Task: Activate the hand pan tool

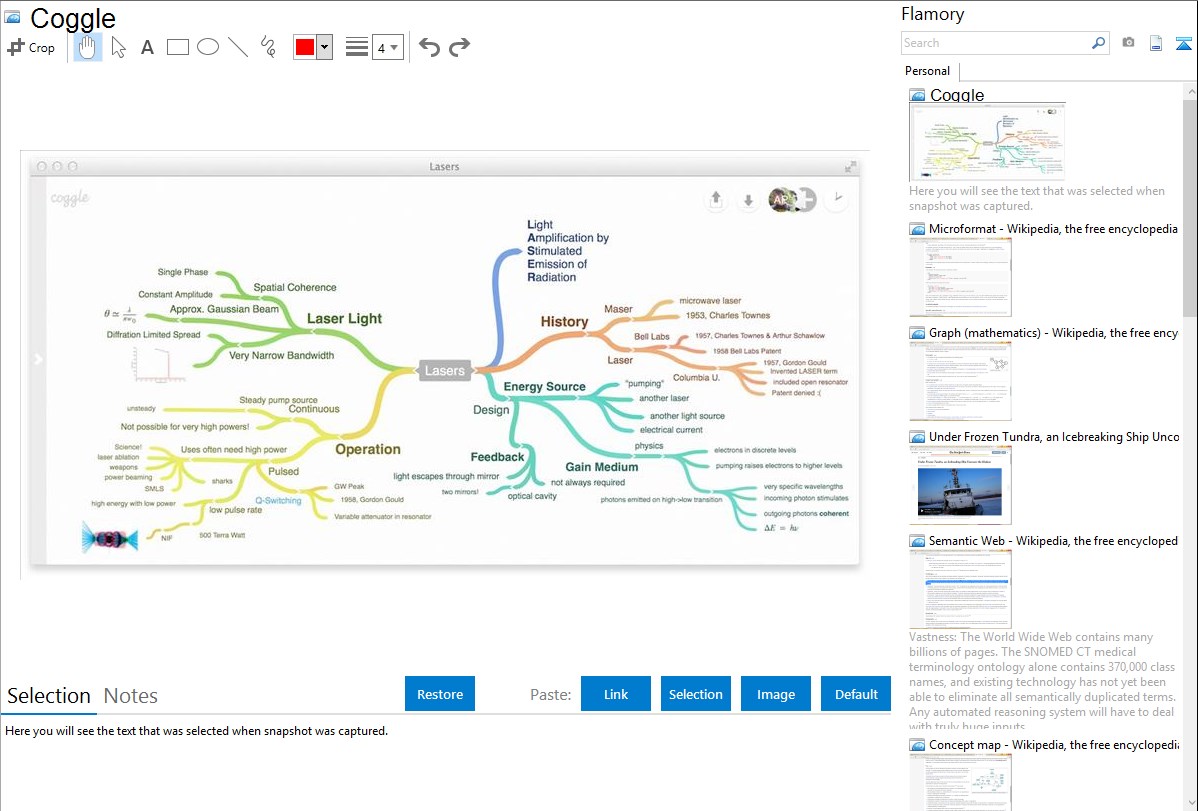Action: coord(88,47)
